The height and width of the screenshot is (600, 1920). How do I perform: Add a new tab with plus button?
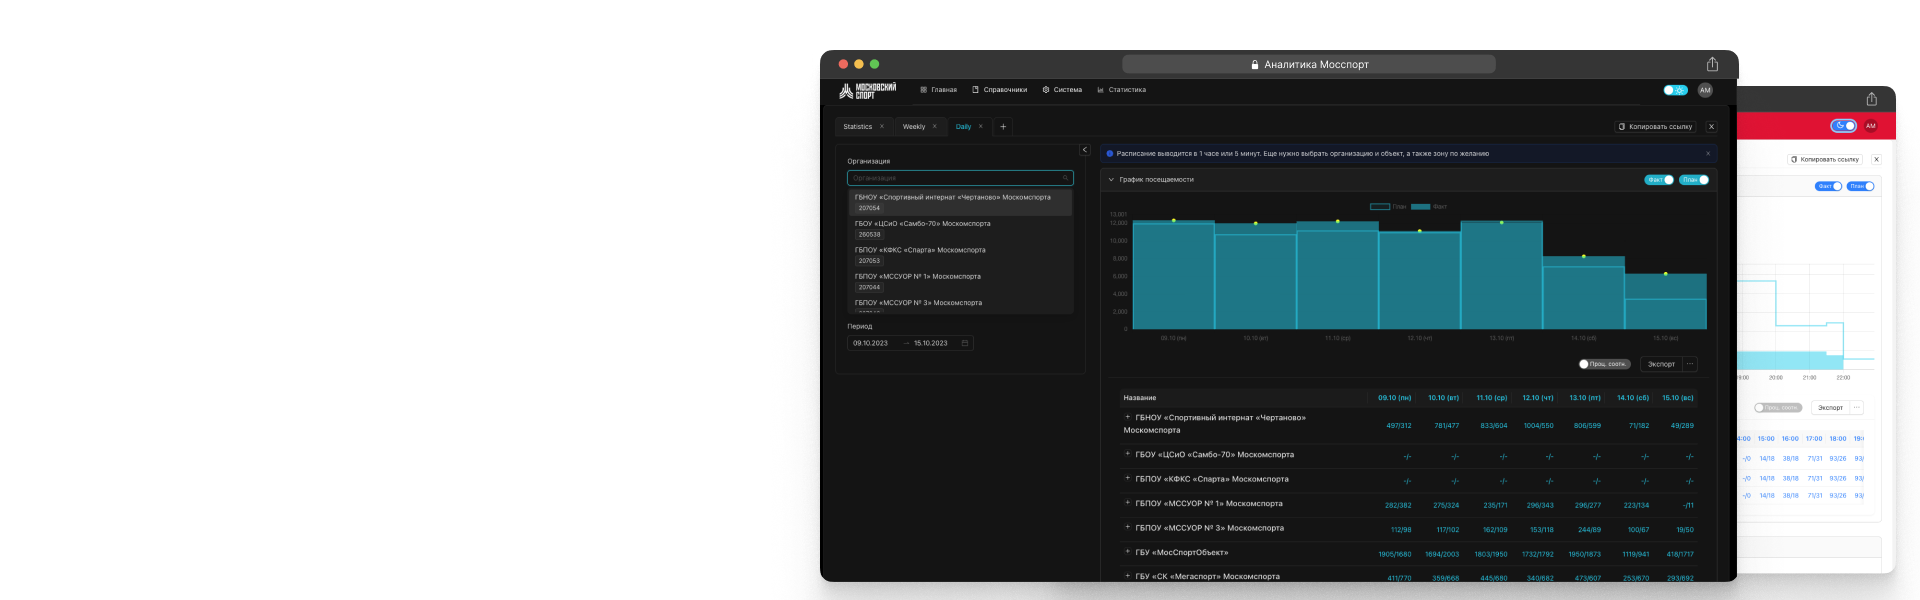(1003, 127)
